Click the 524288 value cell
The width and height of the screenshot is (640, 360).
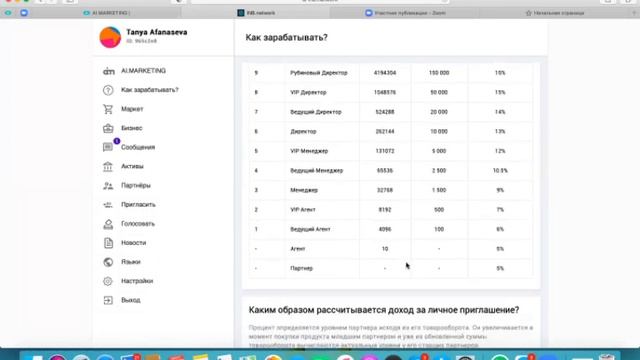(385, 112)
